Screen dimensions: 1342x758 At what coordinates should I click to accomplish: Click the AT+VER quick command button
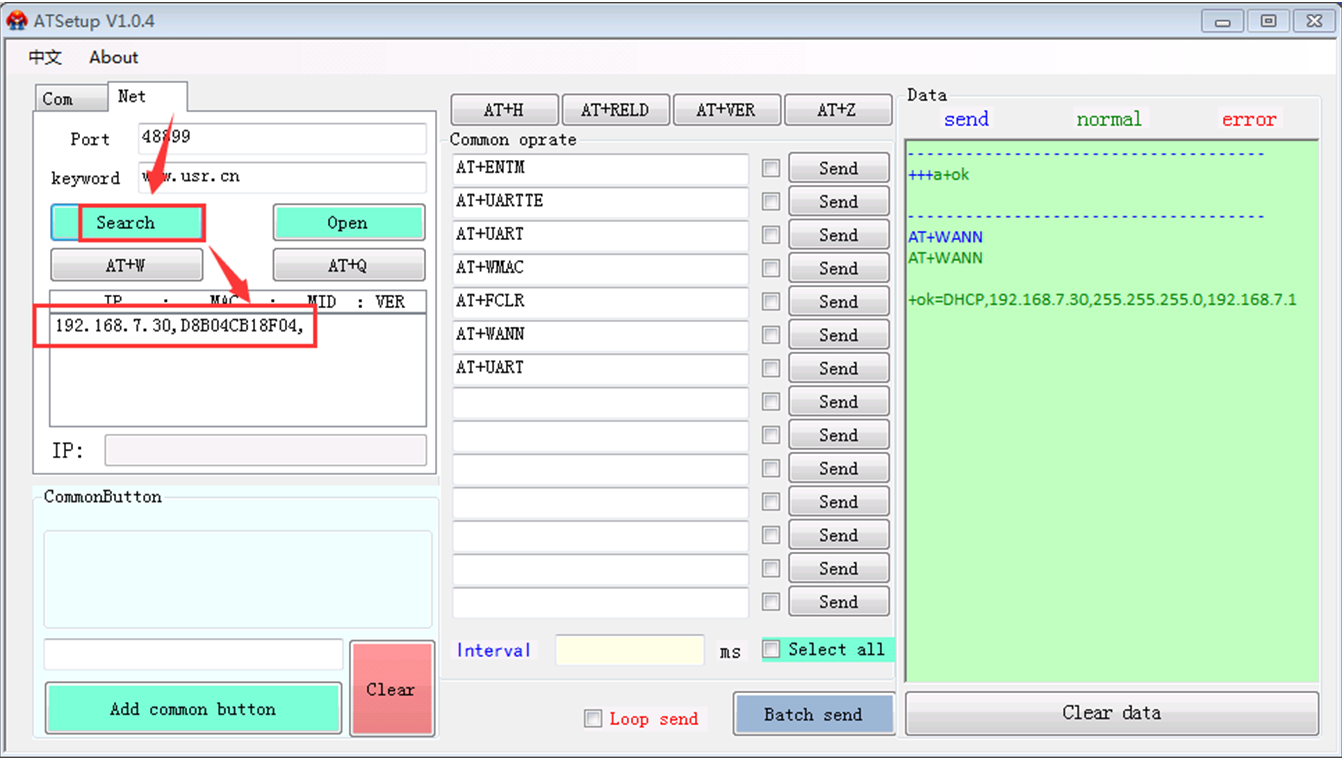click(x=726, y=110)
